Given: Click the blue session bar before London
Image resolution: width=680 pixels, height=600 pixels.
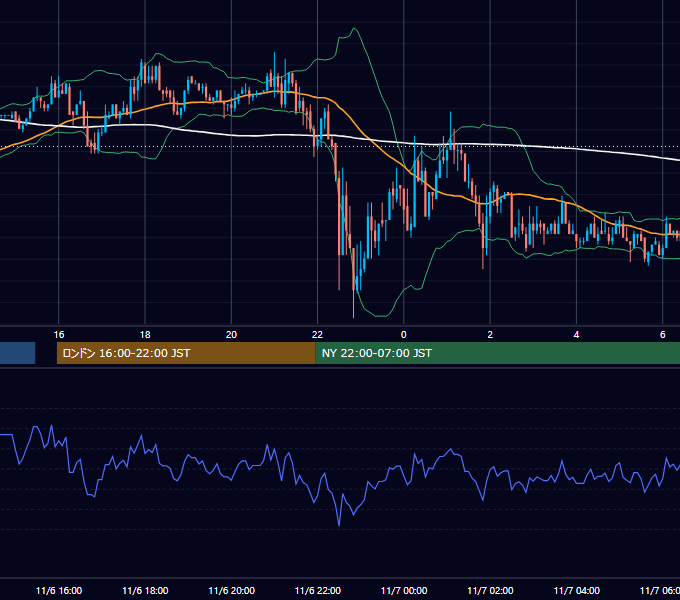Looking at the screenshot, I should [17, 353].
